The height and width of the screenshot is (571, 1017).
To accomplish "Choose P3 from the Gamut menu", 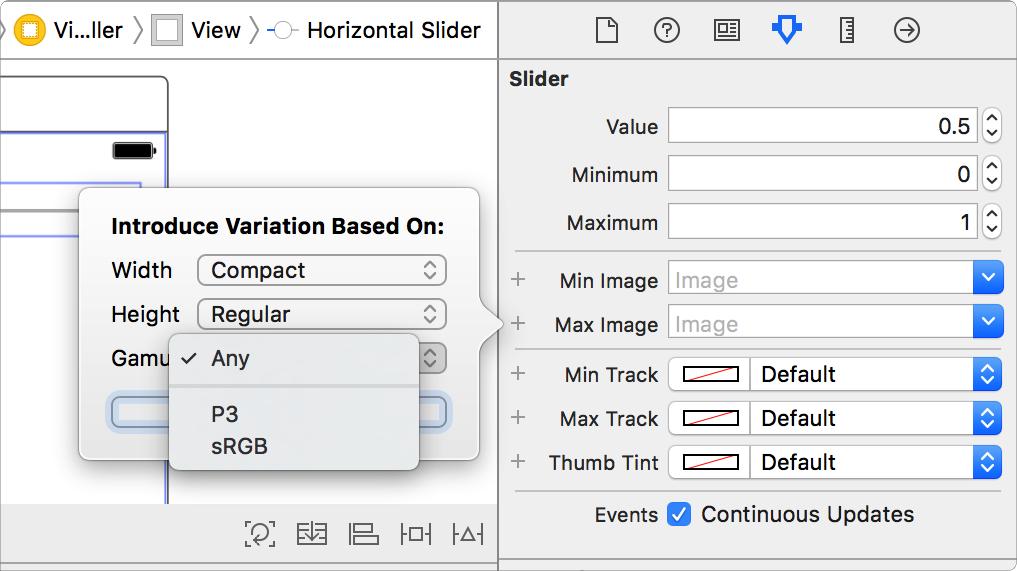I will coord(225,415).
